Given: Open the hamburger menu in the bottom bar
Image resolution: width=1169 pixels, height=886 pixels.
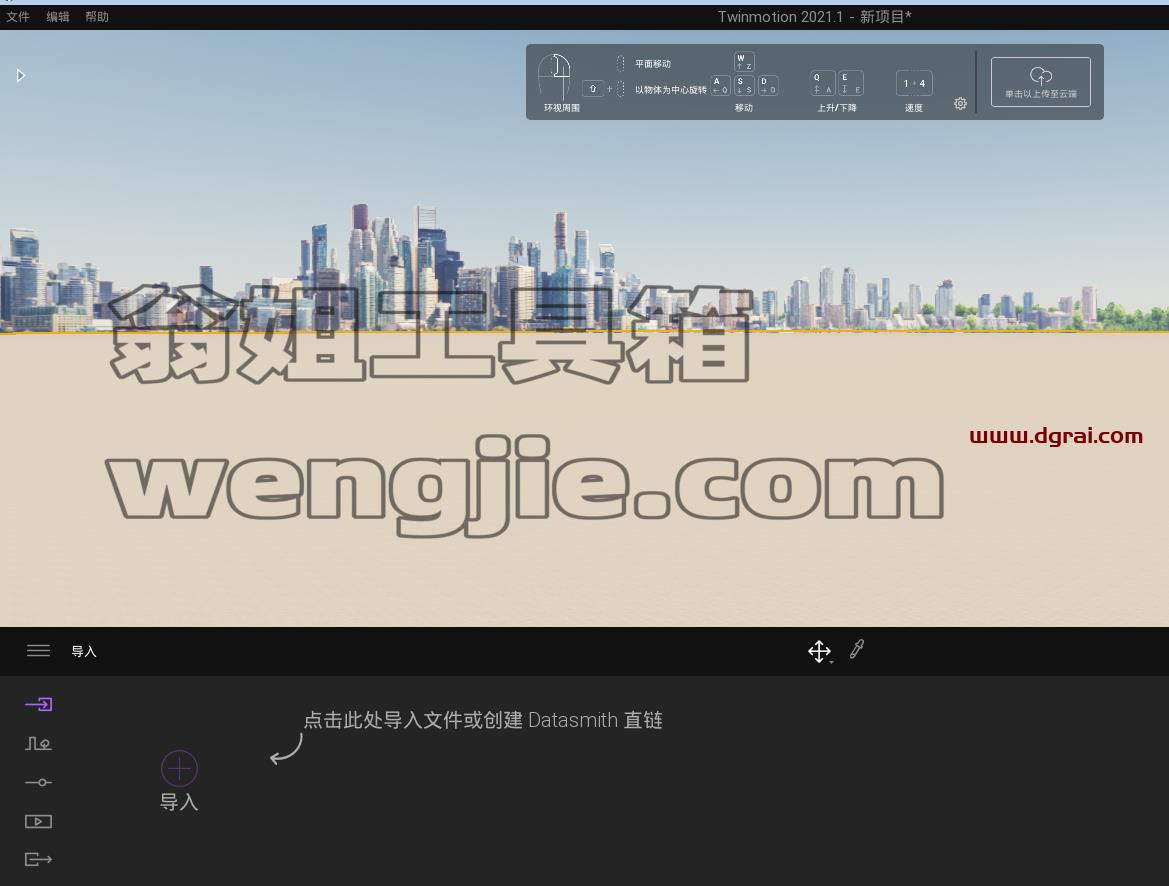Looking at the screenshot, I should (x=38, y=651).
